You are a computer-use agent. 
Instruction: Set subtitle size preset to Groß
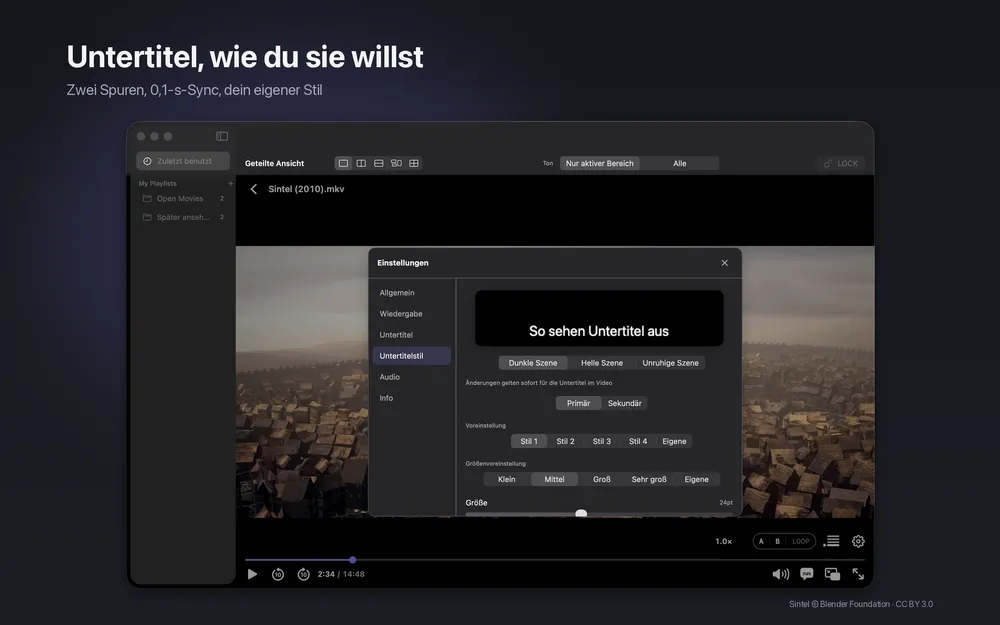(601, 480)
